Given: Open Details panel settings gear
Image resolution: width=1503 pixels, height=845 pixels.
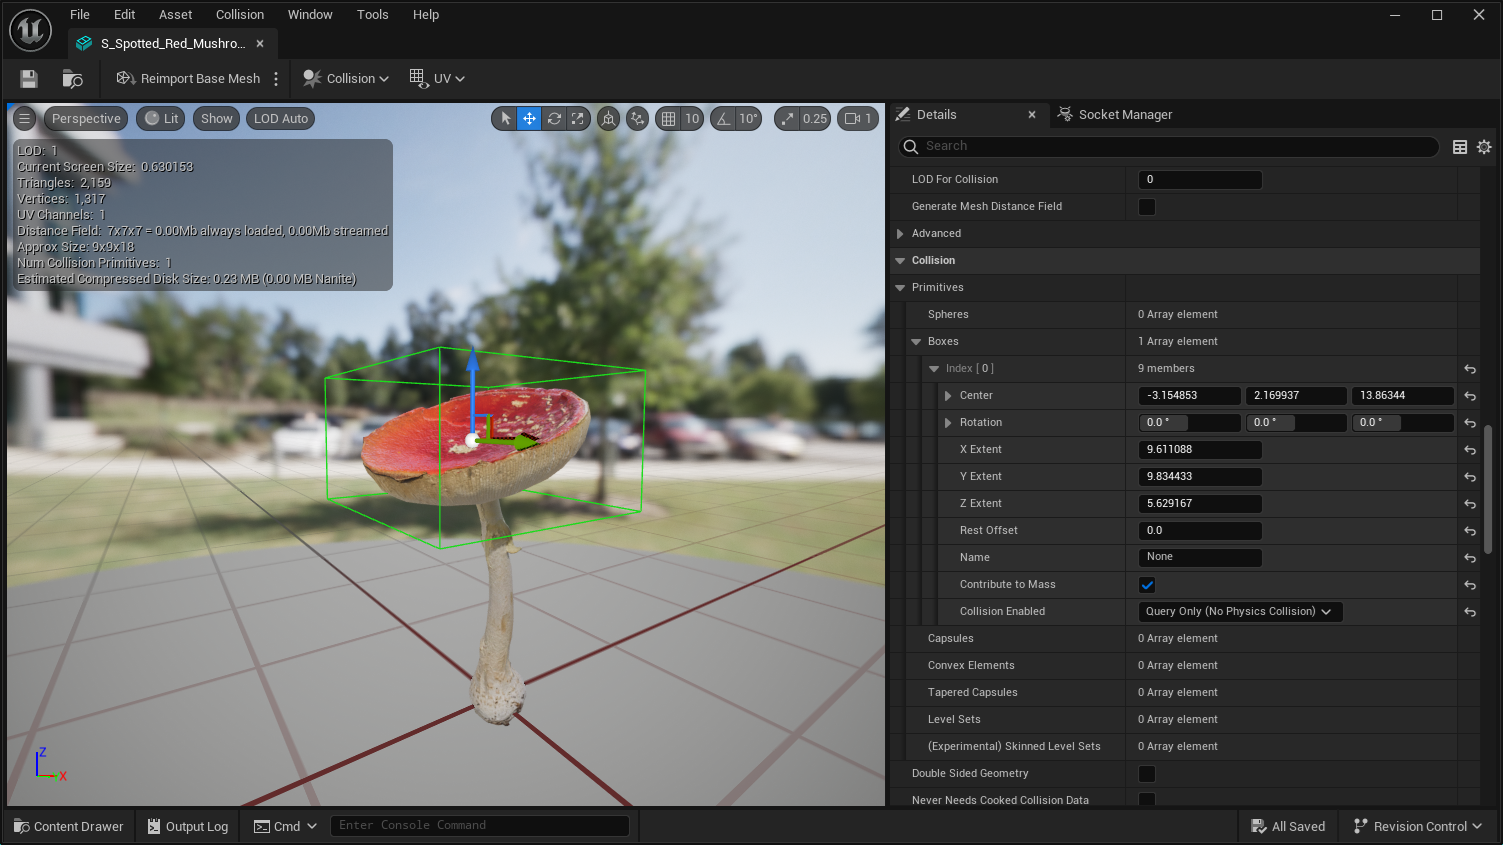Looking at the screenshot, I should coord(1484,147).
